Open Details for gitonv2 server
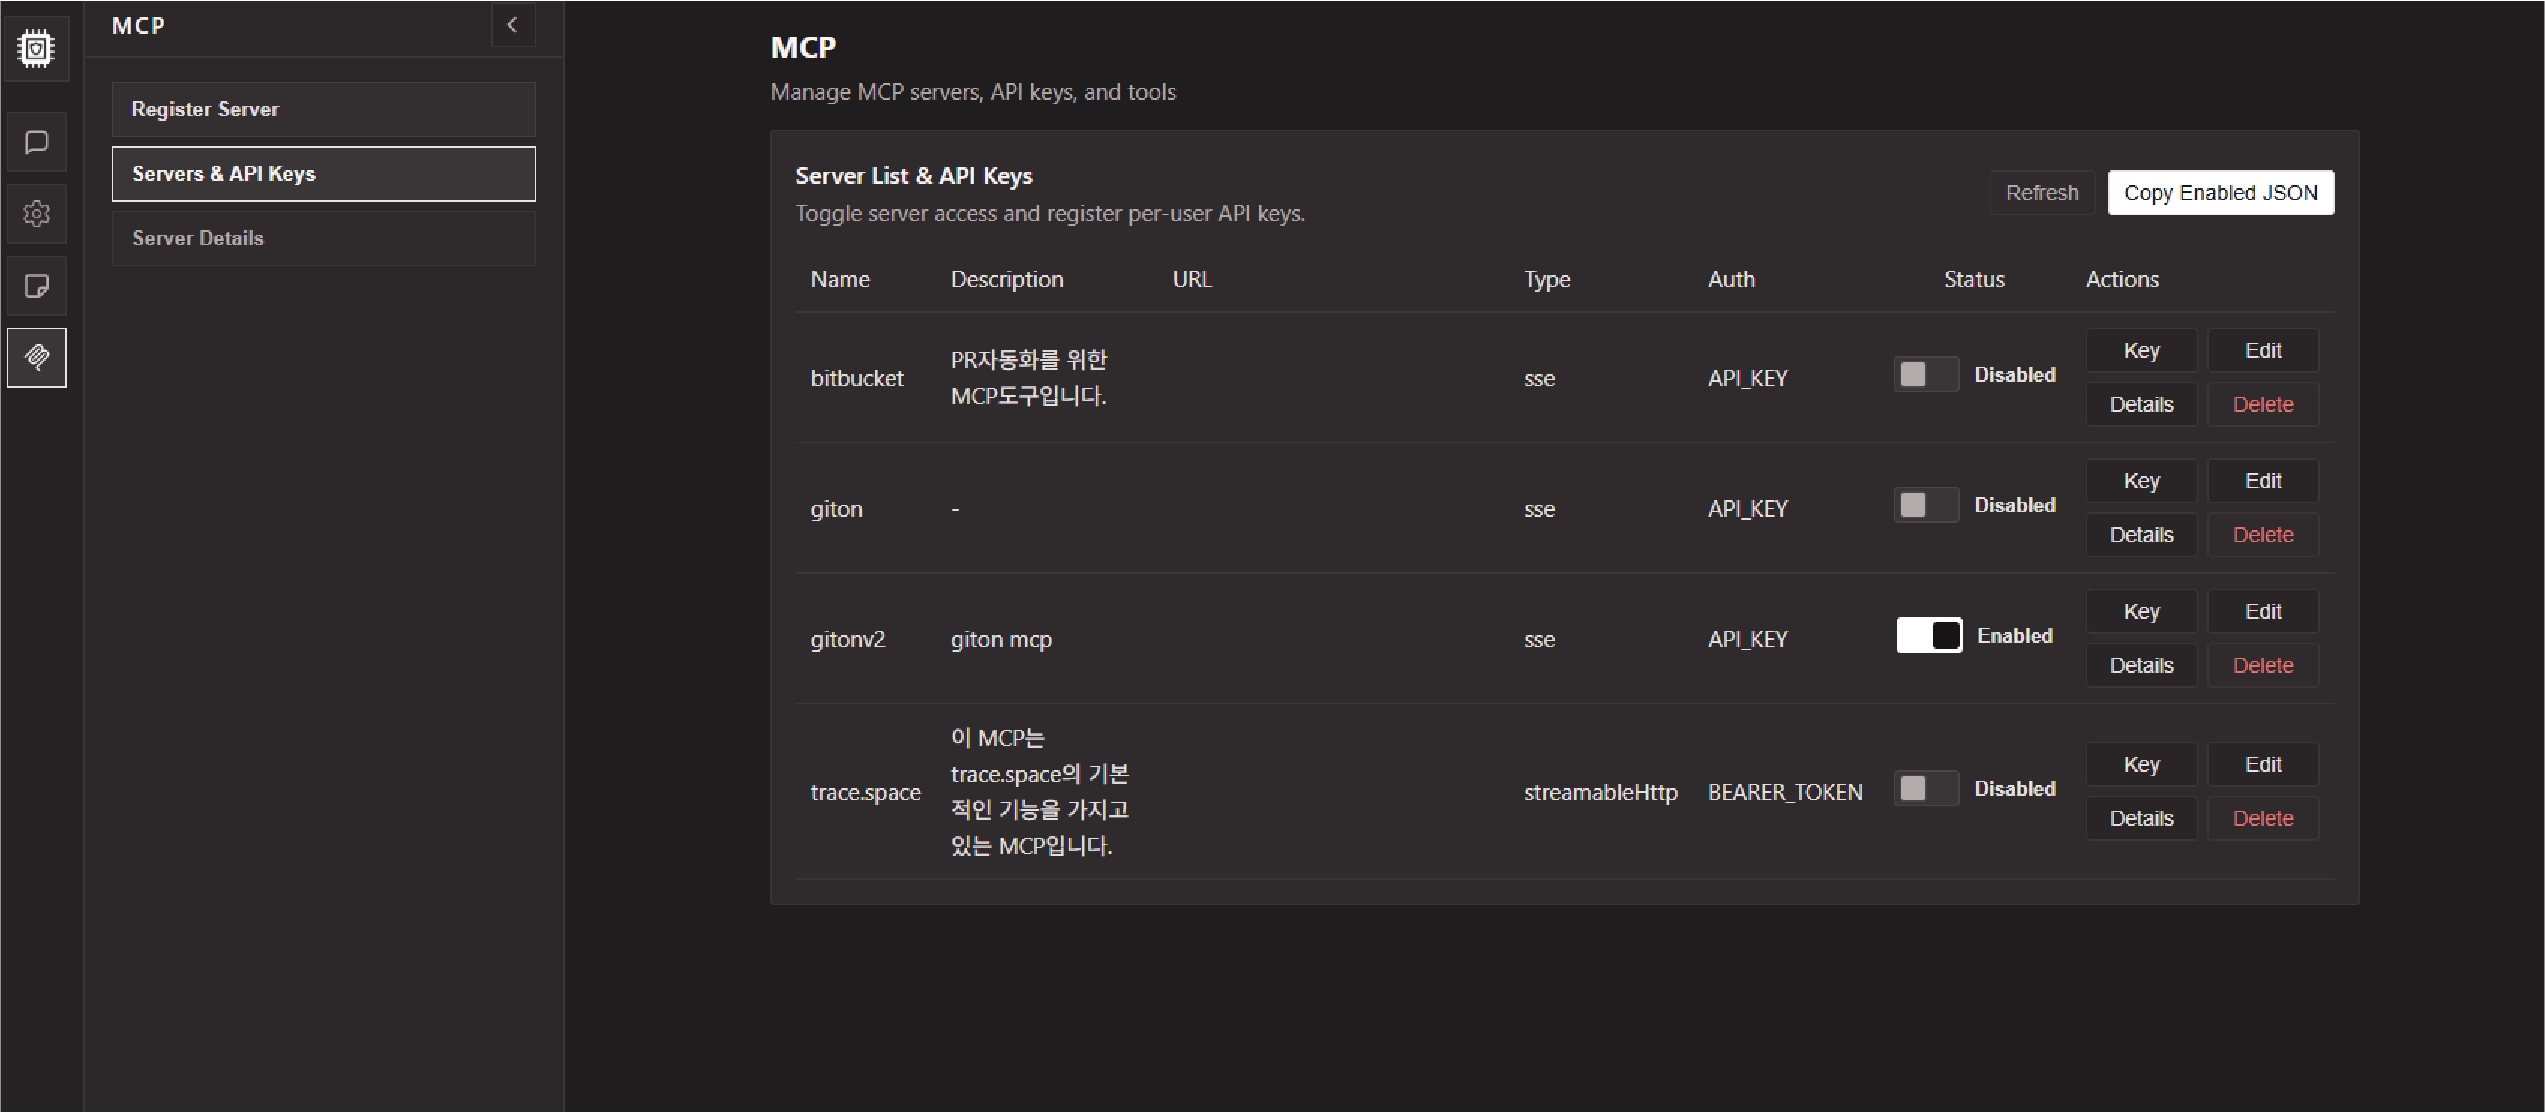Viewport: 2545px width, 1113px height. tap(2141, 666)
